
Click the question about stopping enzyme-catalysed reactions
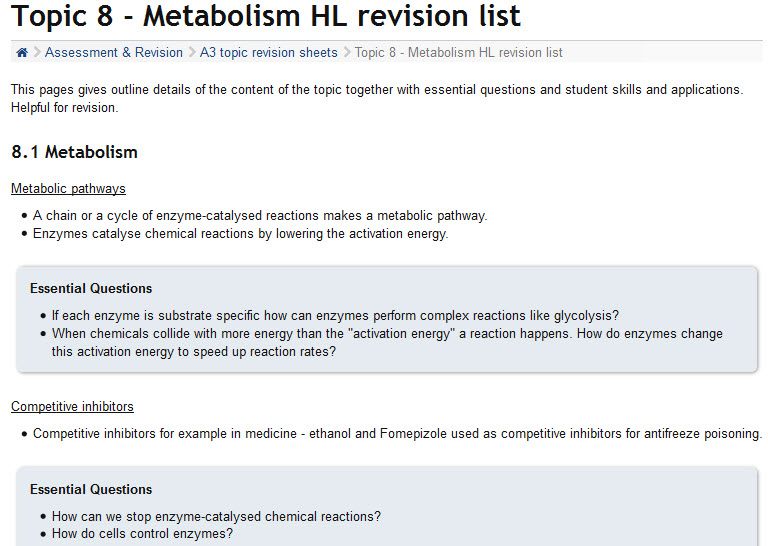pos(216,516)
